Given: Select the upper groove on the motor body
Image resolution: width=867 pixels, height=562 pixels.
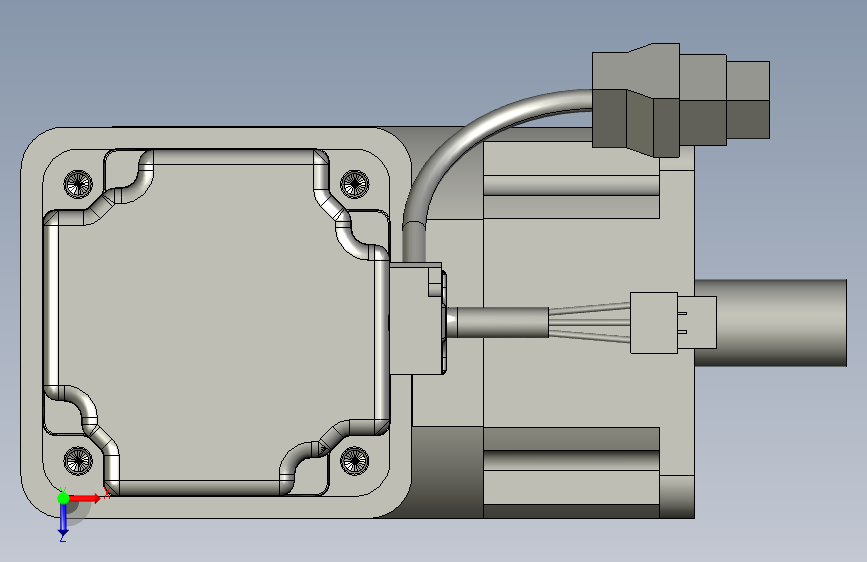Looking at the screenshot, I should coord(571,186).
